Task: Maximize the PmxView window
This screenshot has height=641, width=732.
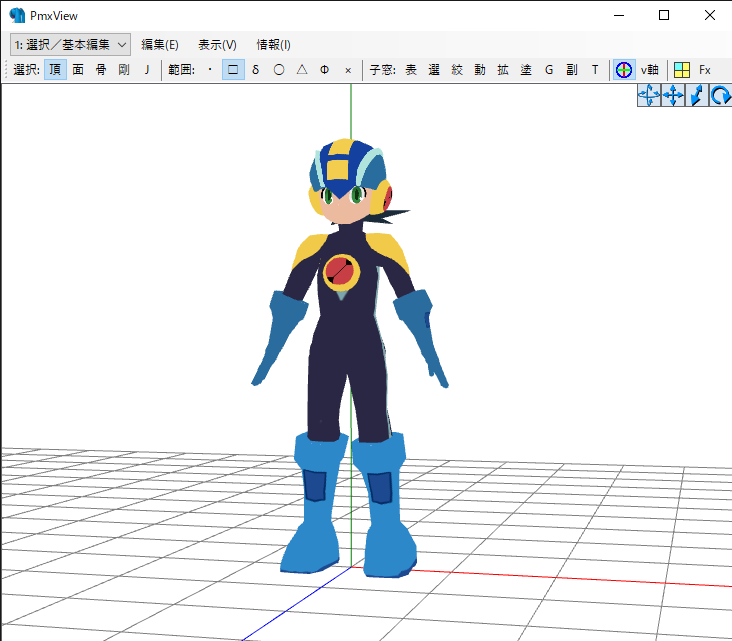Action: (x=664, y=15)
